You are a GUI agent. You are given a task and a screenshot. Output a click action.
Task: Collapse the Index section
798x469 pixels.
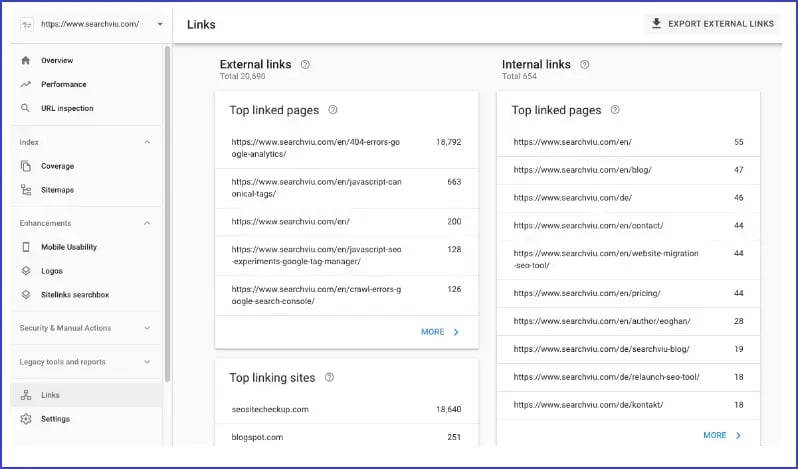coord(147,142)
